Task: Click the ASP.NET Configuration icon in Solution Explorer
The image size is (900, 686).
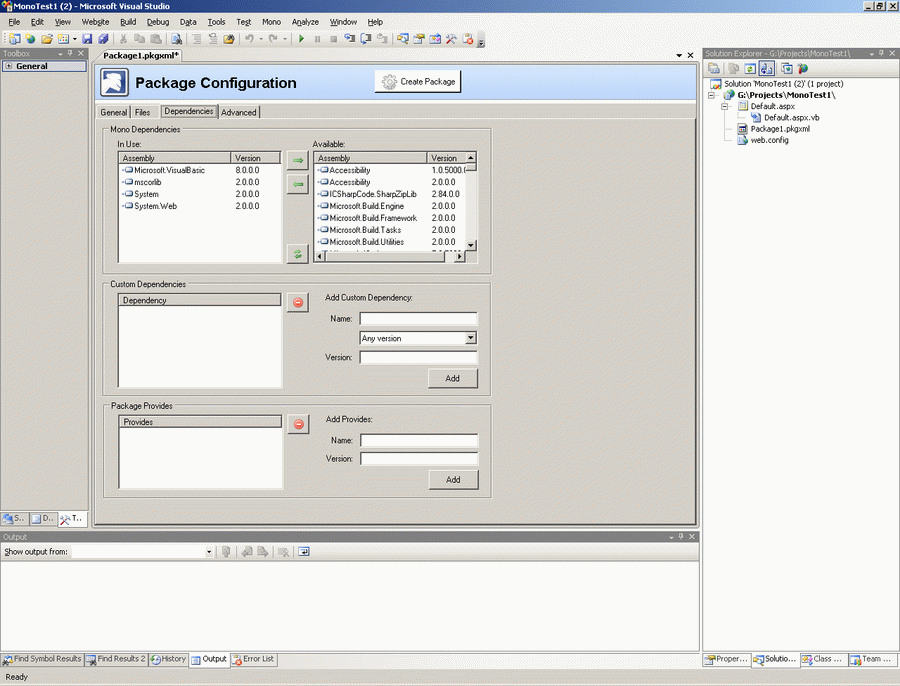Action: pyautogui.click(x=802, y=68)
